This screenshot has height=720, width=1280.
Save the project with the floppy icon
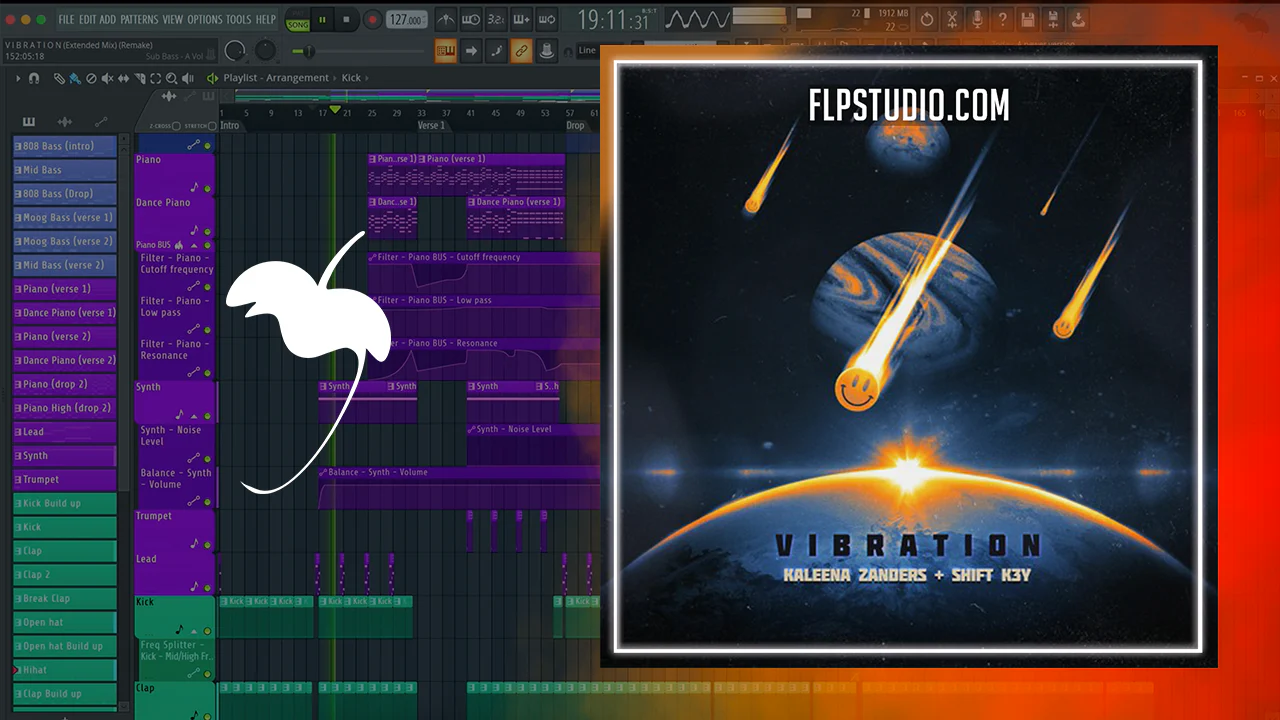coord(1028,19)
